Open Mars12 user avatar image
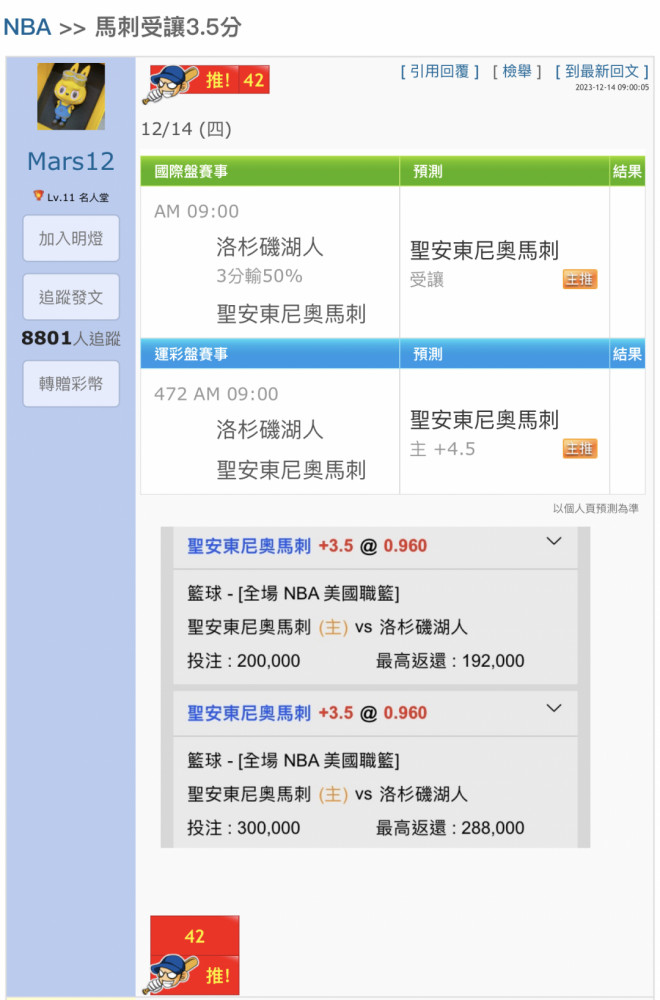 click(x=71, y=96)
